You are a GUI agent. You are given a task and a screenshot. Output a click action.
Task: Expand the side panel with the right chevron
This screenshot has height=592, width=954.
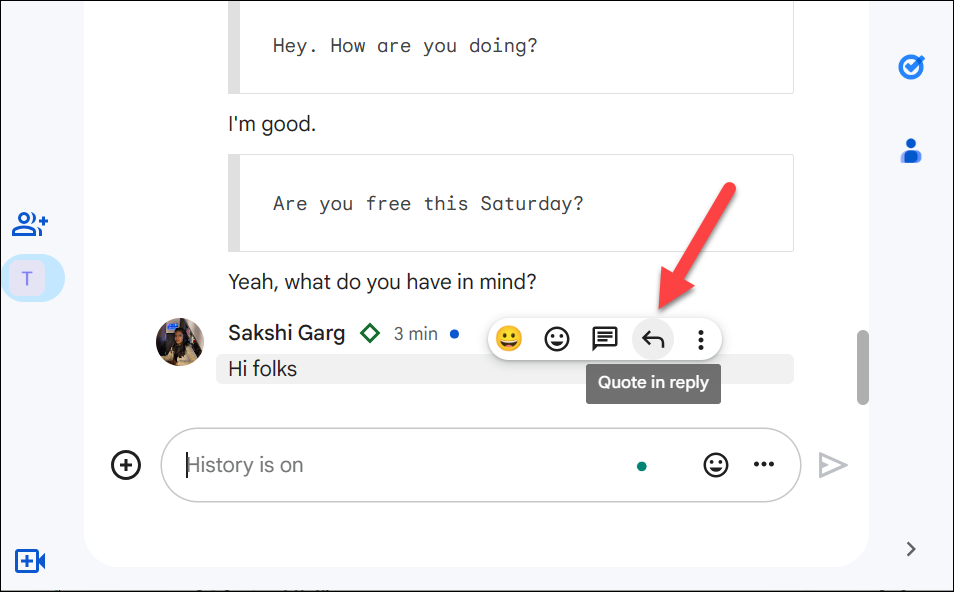(x=909, y=549)
